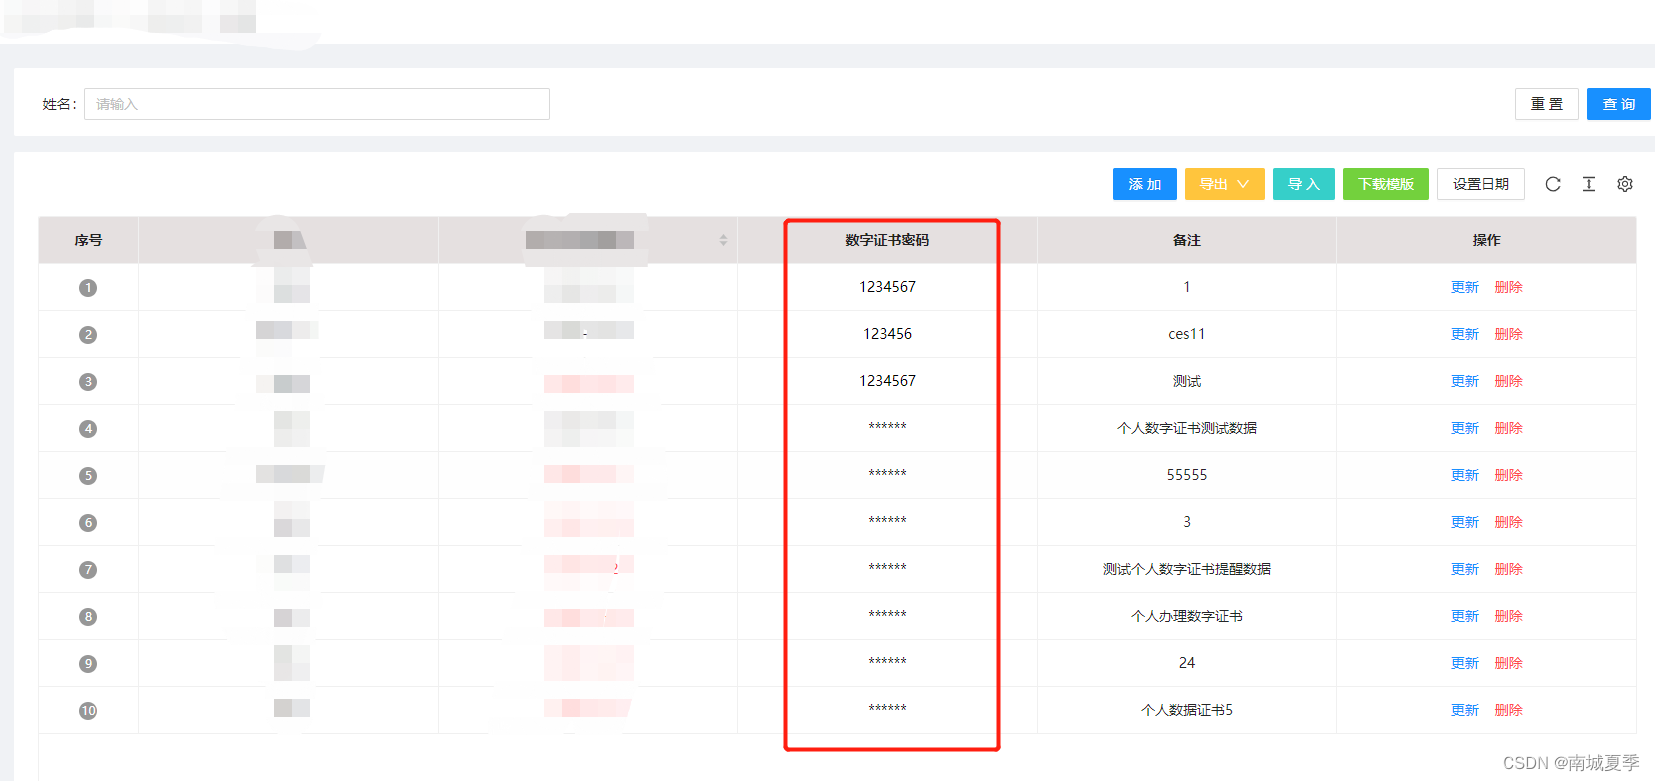The width and height of the screenshot is (1655, 781).
Task: Click 删除 for 个人数据证书5 row
Action: click(1509, 710)
